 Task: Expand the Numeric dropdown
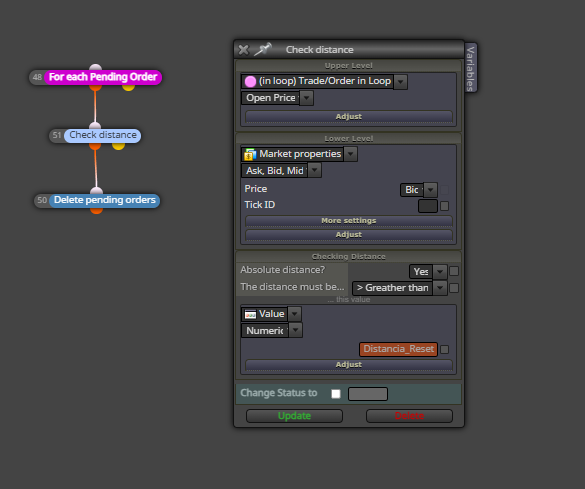pyautogui.click(x=295, y=330)
